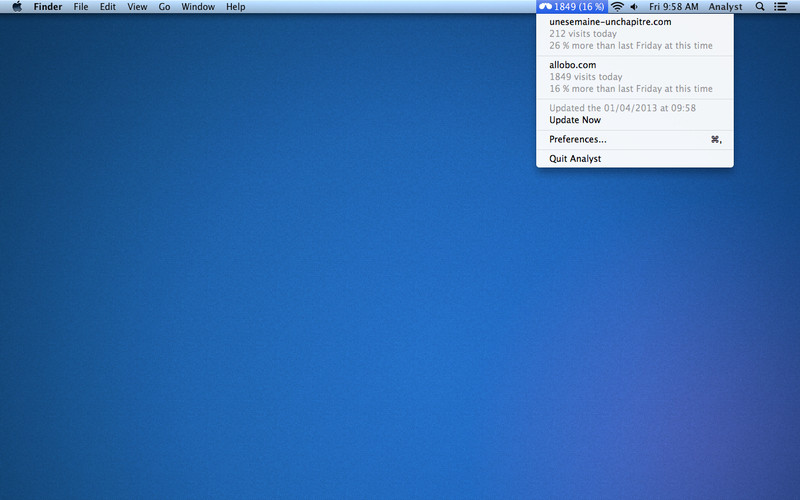Screen dimensions: 800x500
Task: Click "16 % more than last Friday" line
Action: pos(631,88)
